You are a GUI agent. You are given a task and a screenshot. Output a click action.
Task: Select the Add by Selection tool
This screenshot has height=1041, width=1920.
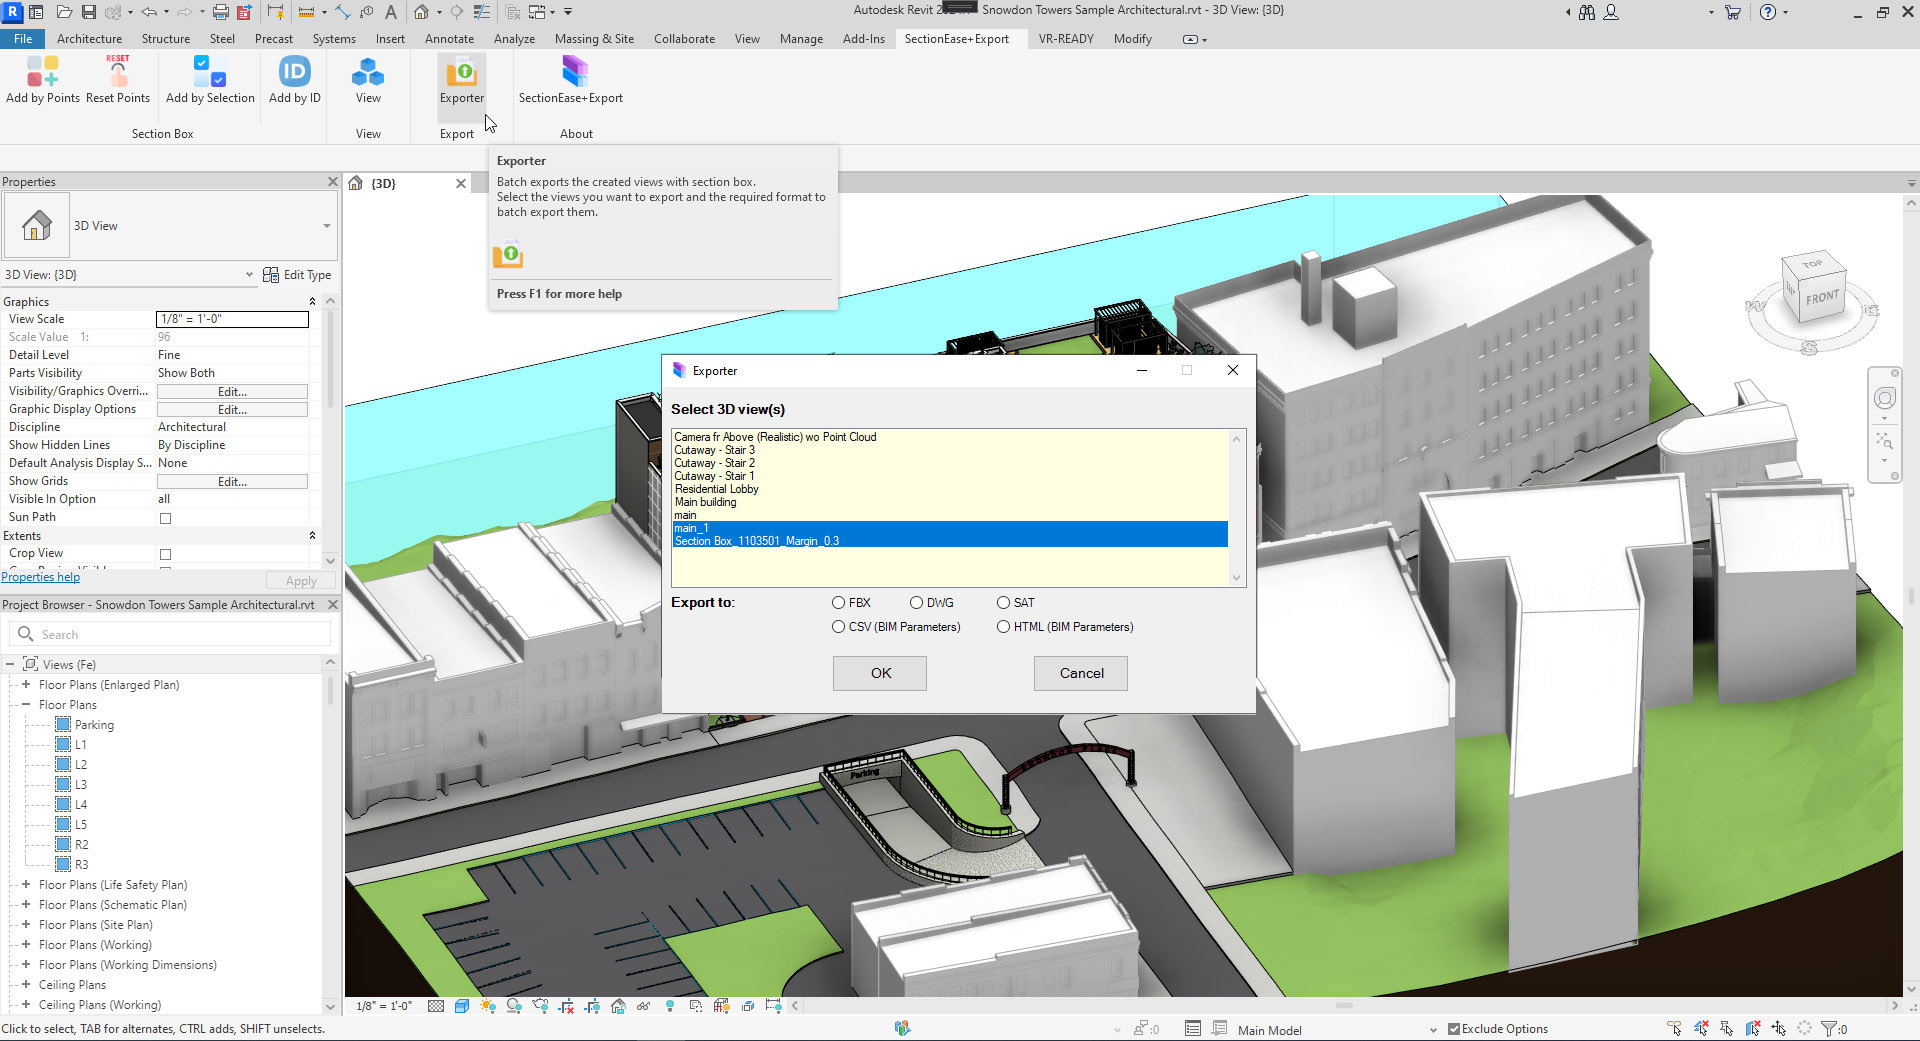210,72
